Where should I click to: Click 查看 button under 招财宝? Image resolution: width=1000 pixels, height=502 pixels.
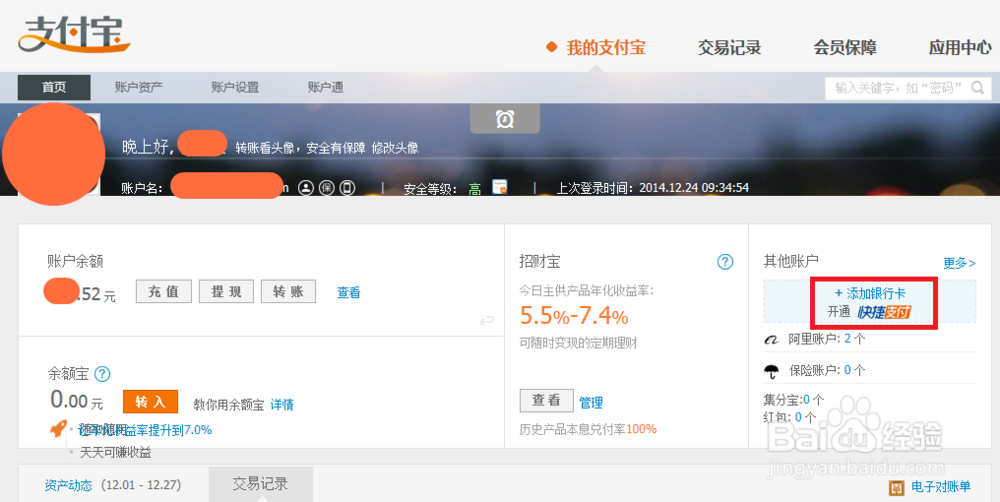547,401
